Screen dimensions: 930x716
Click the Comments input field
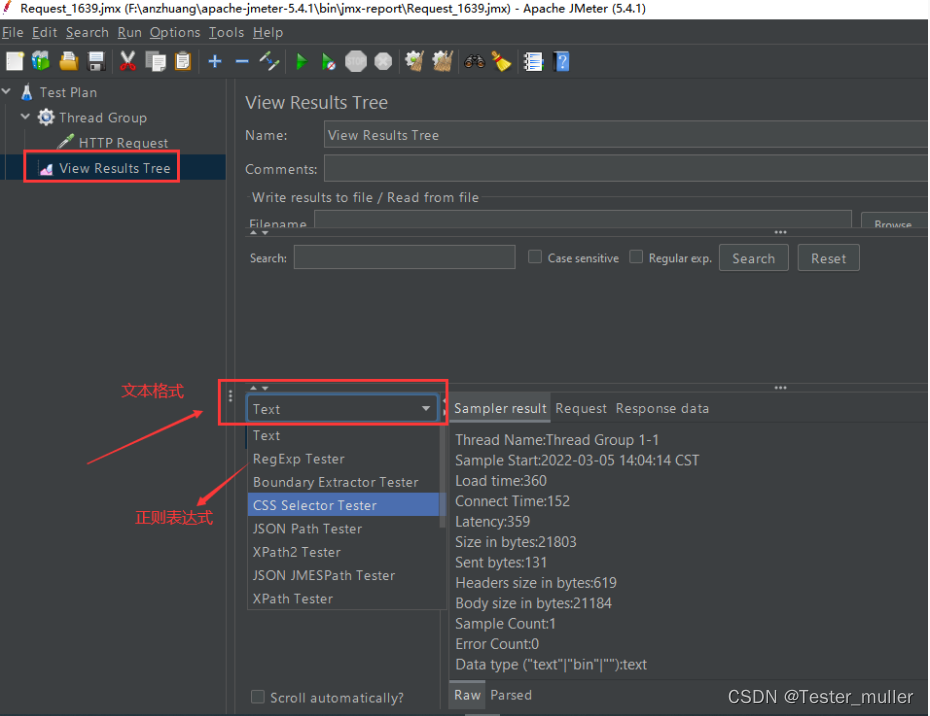(626, 168)
